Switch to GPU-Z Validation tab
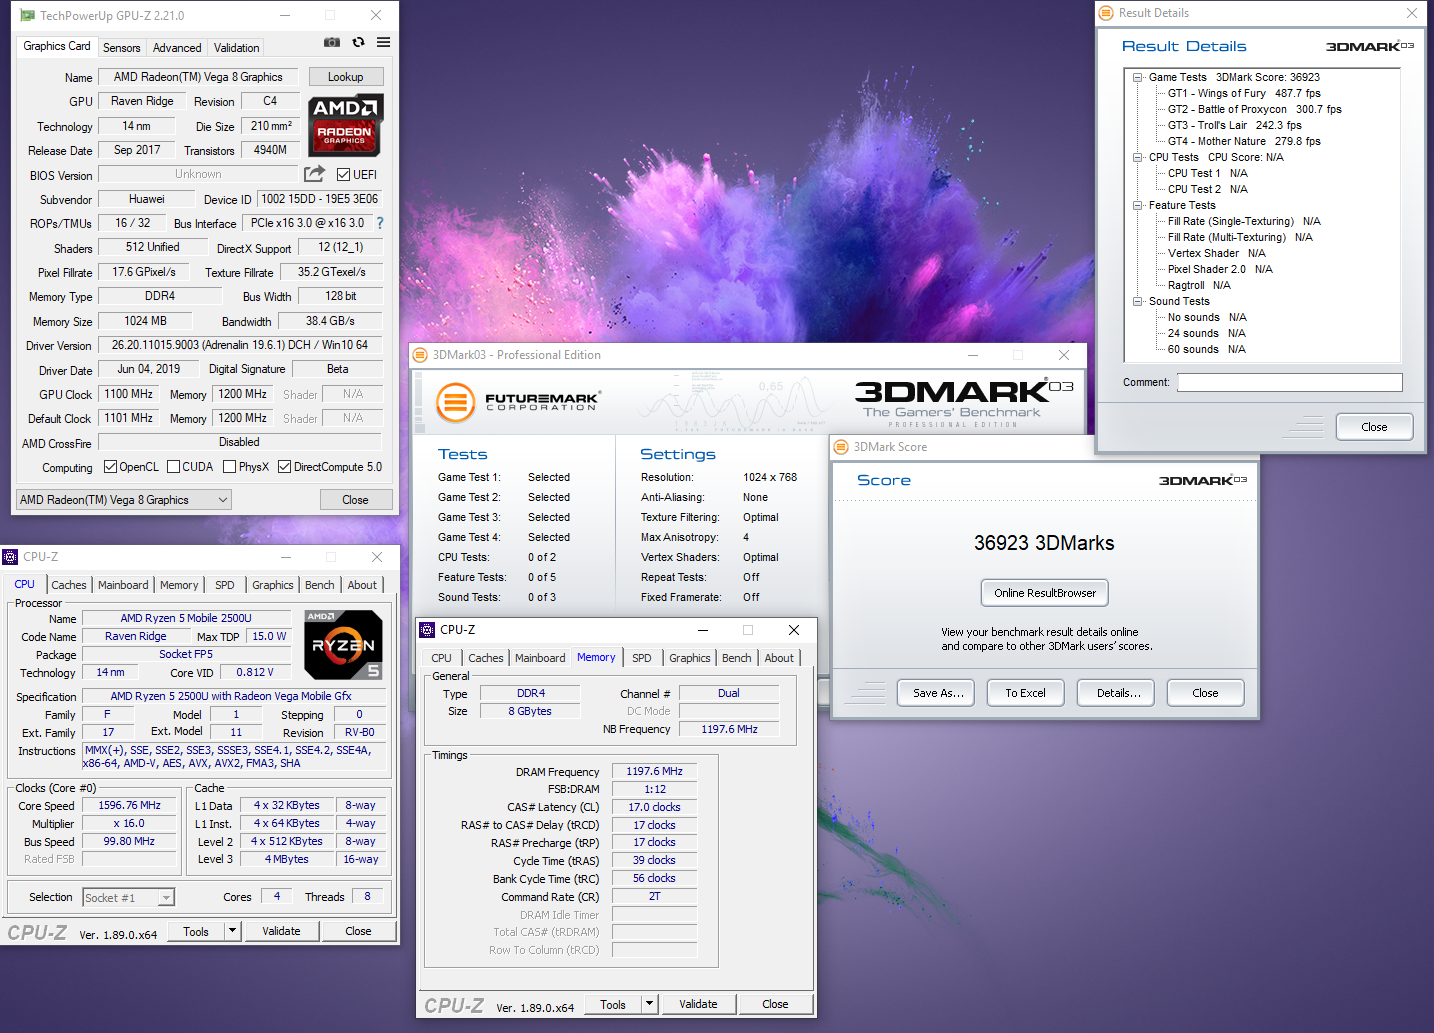1434x1033 pixels. (236, 48)
